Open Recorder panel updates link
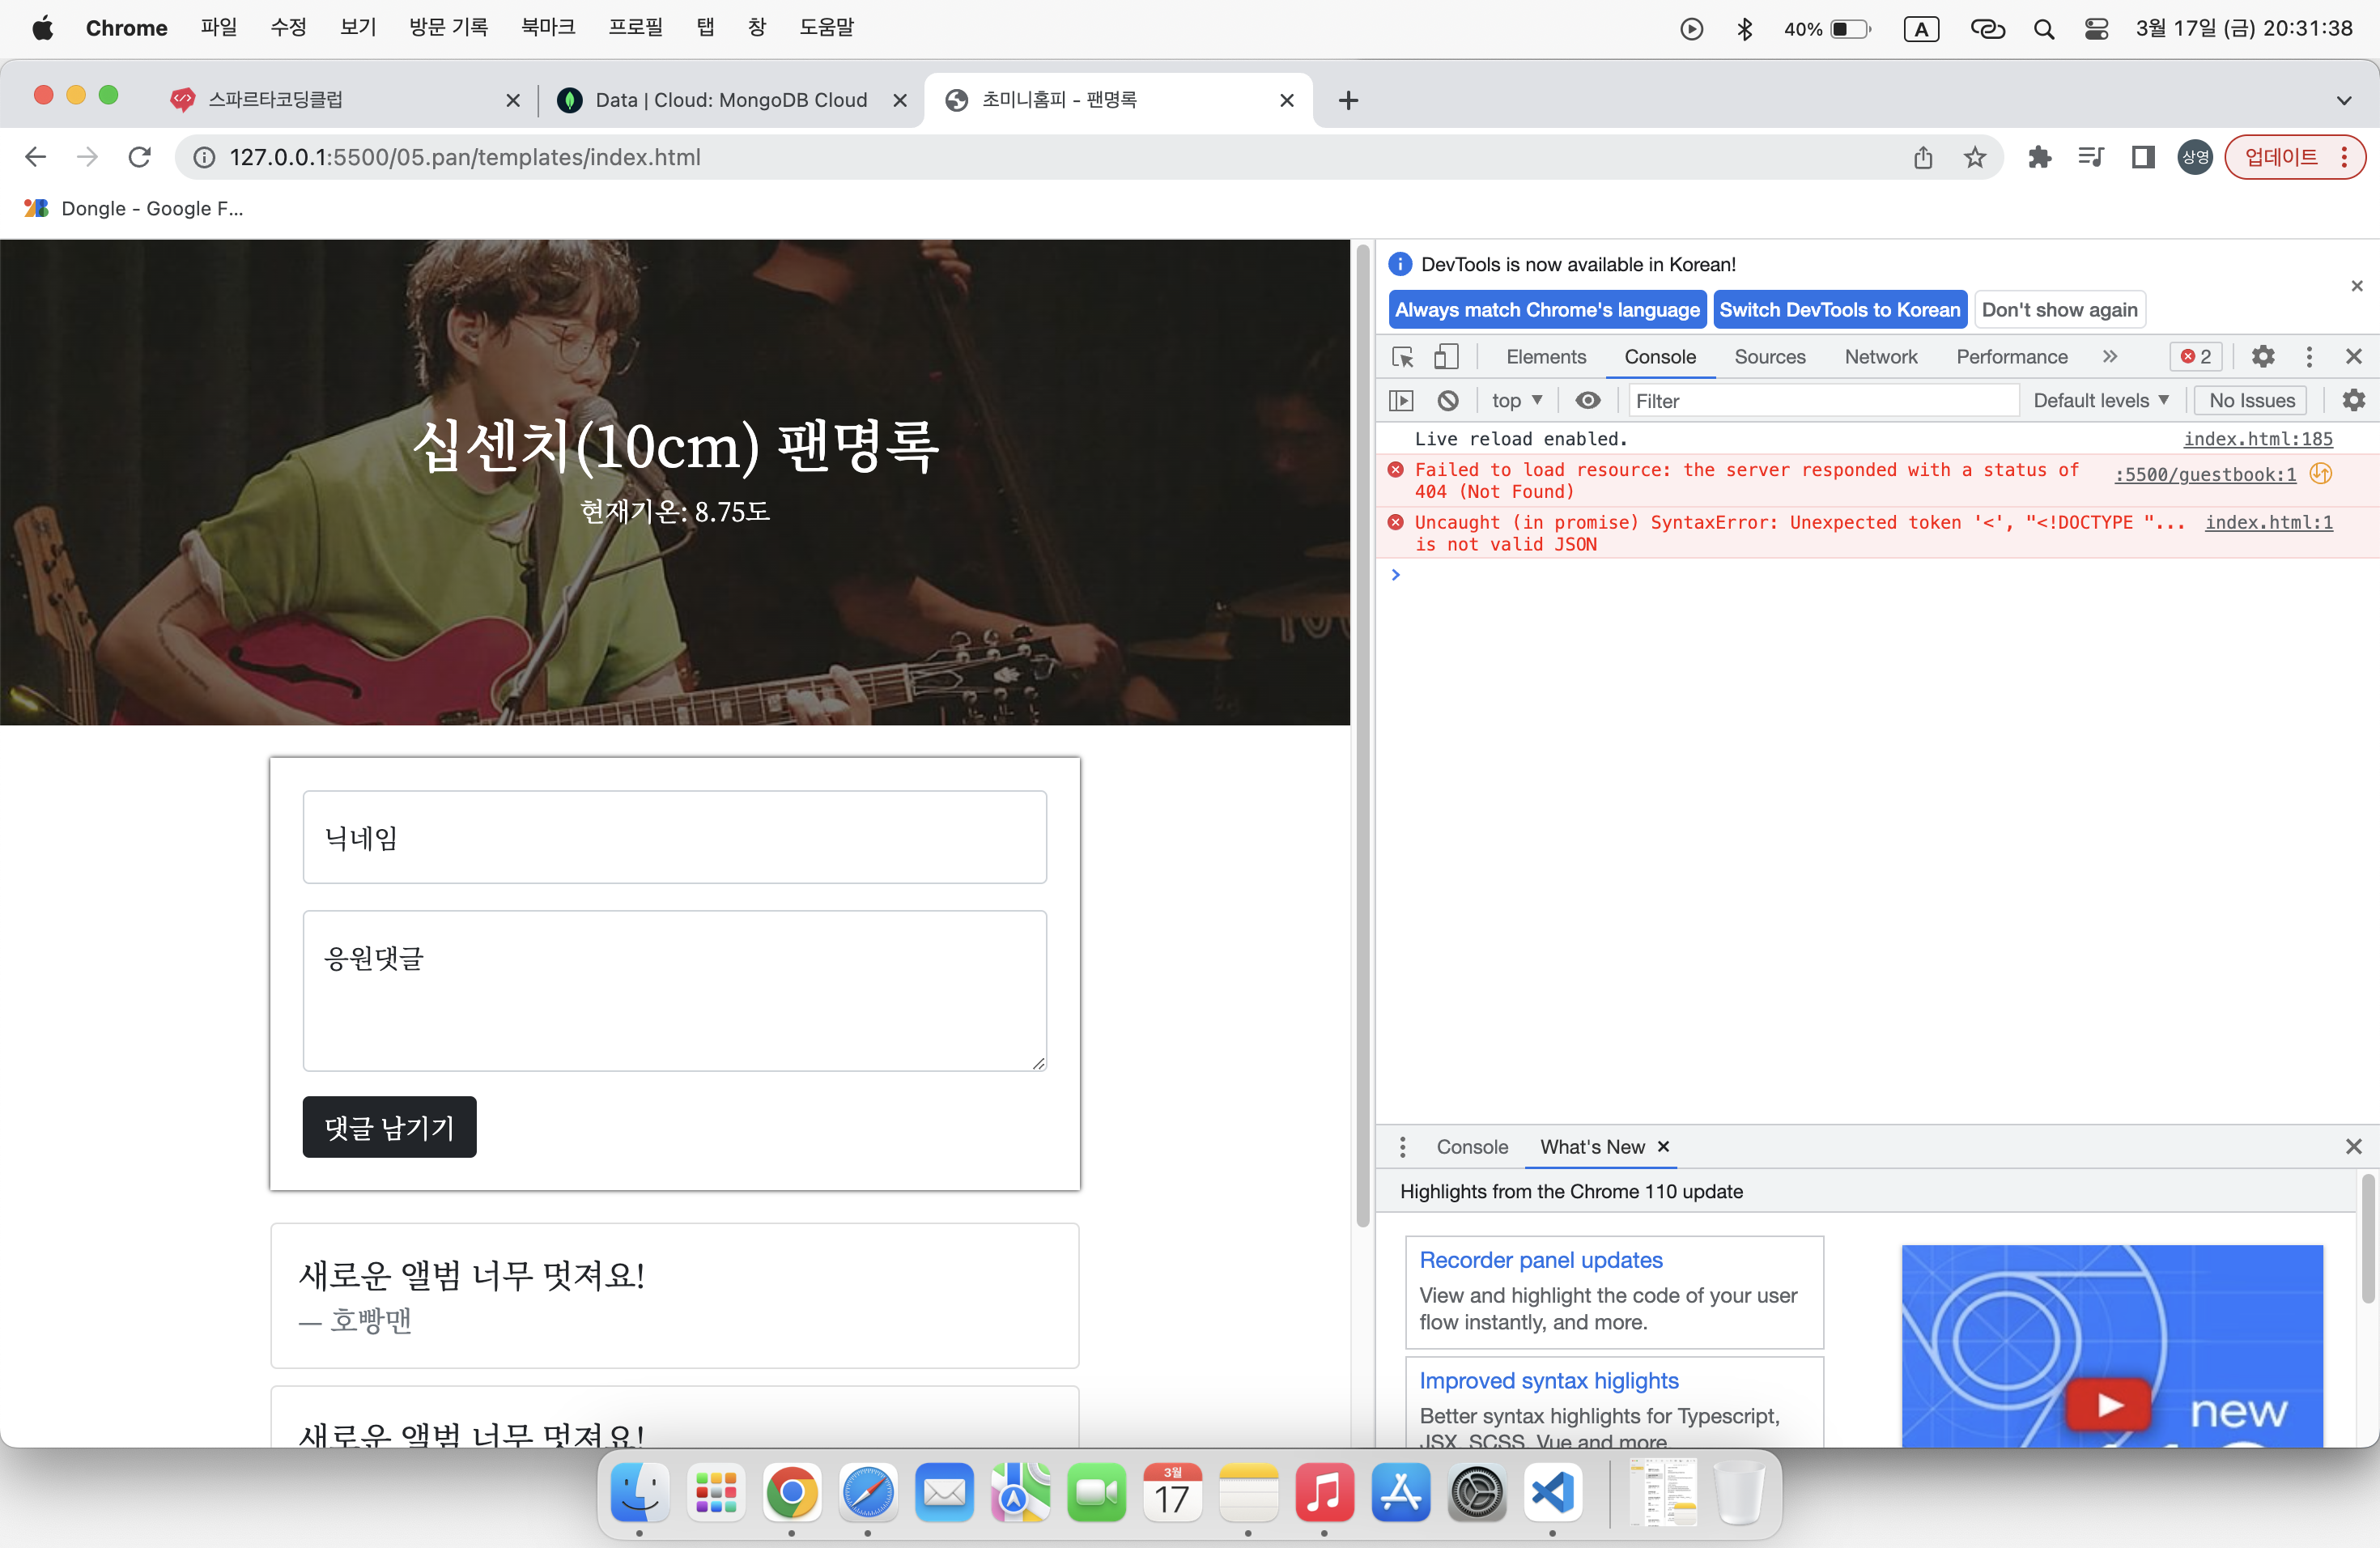Image resolution: width=2380 pixels, height=1548 pixels. pos(1541,1260)
